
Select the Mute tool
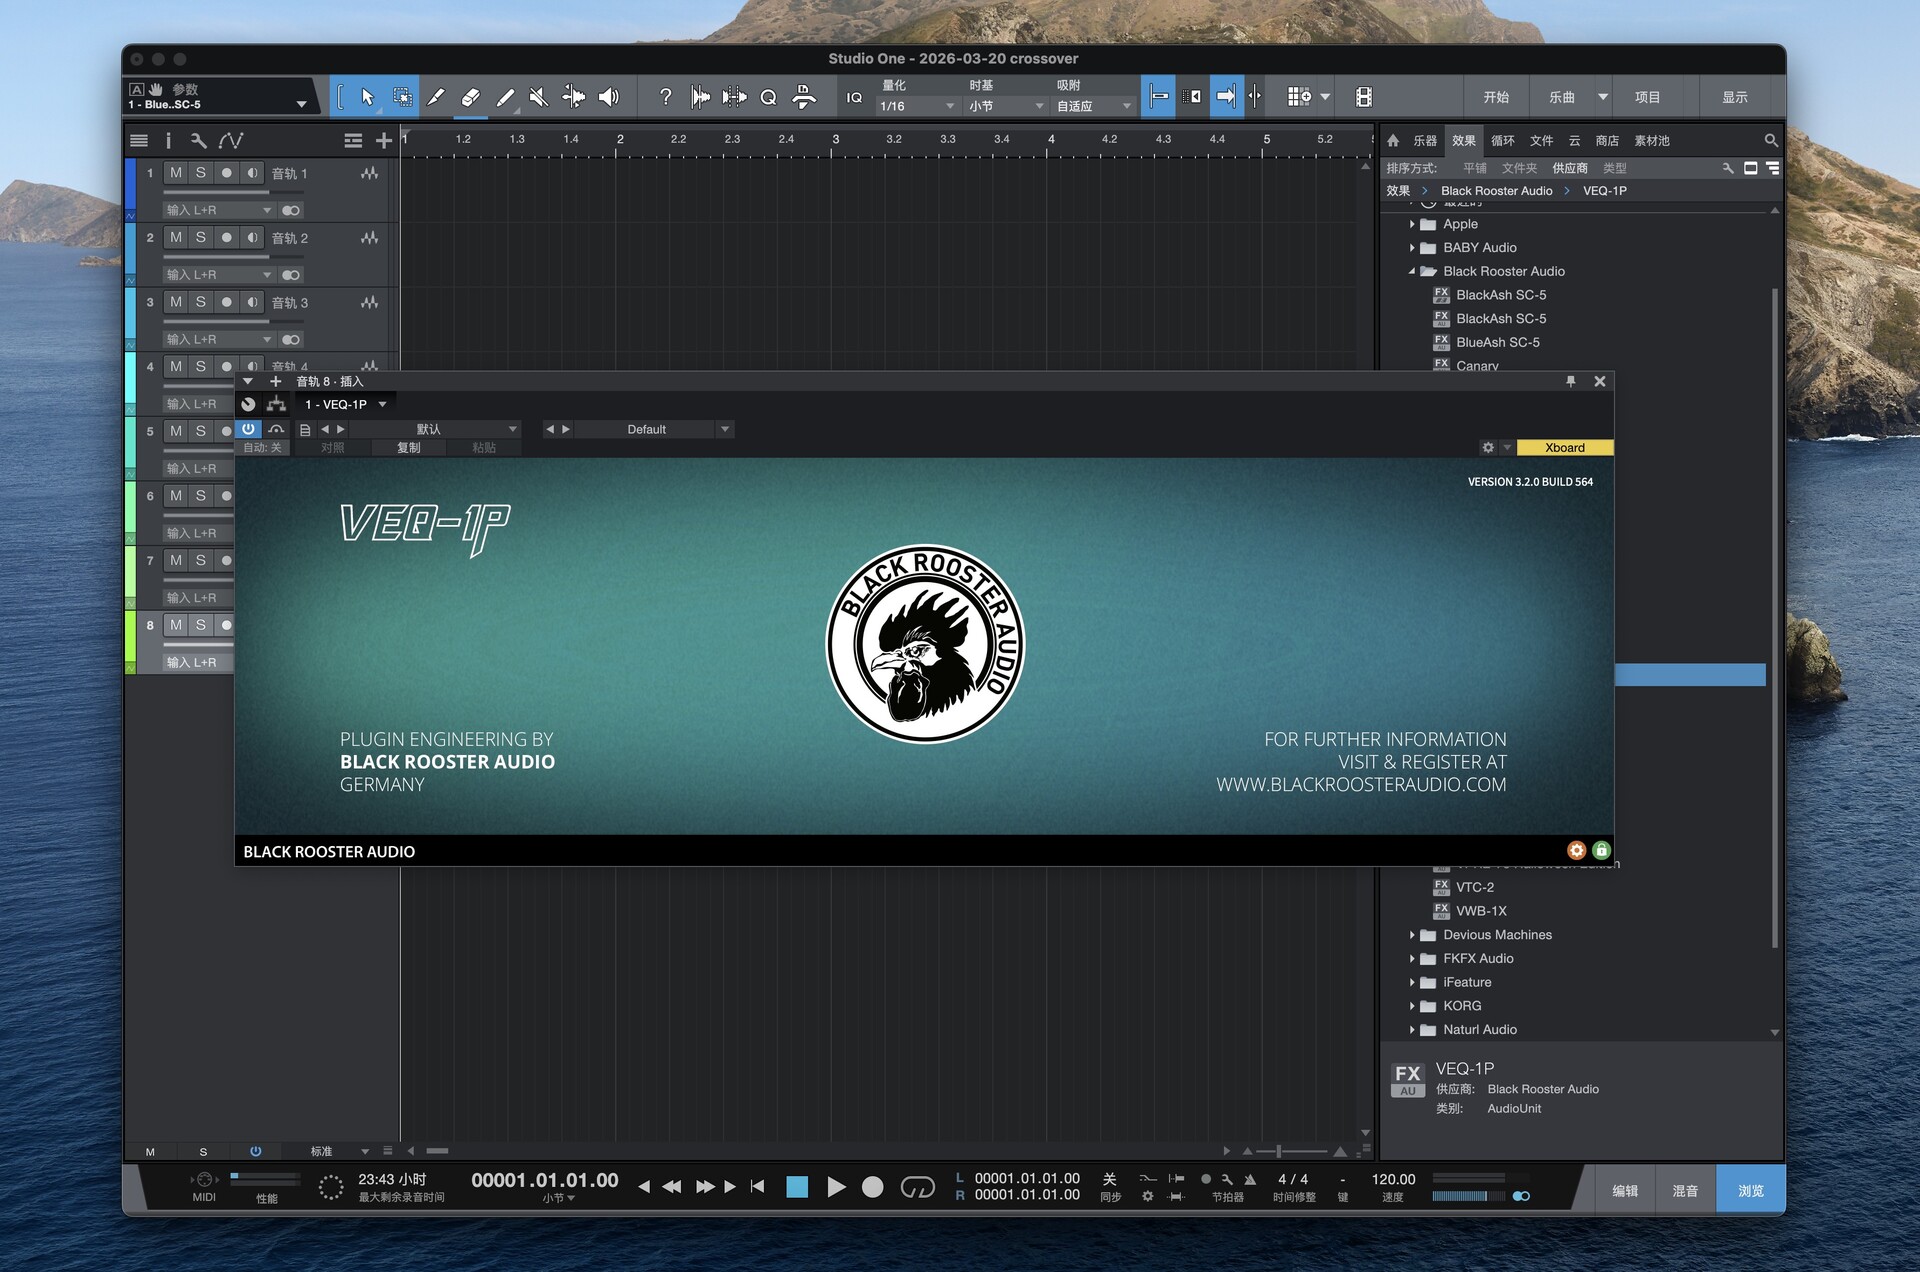pos(538,97)
